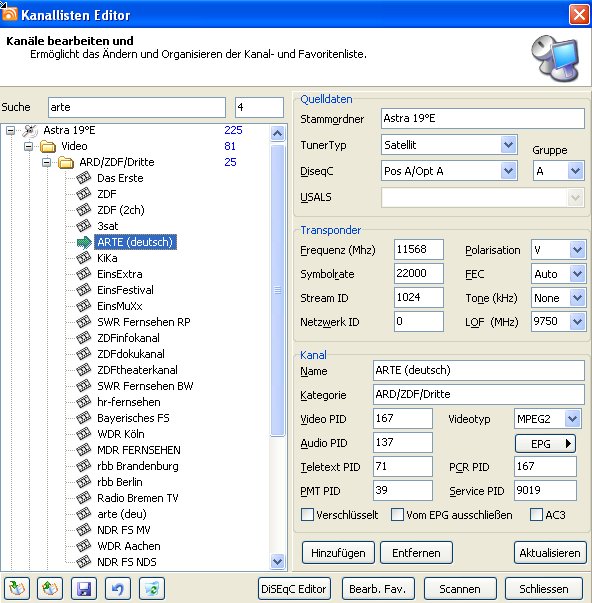Click the channel list scrollbar thumb
Viewport: 592px width, 603px height.
(x=277, y=290)
